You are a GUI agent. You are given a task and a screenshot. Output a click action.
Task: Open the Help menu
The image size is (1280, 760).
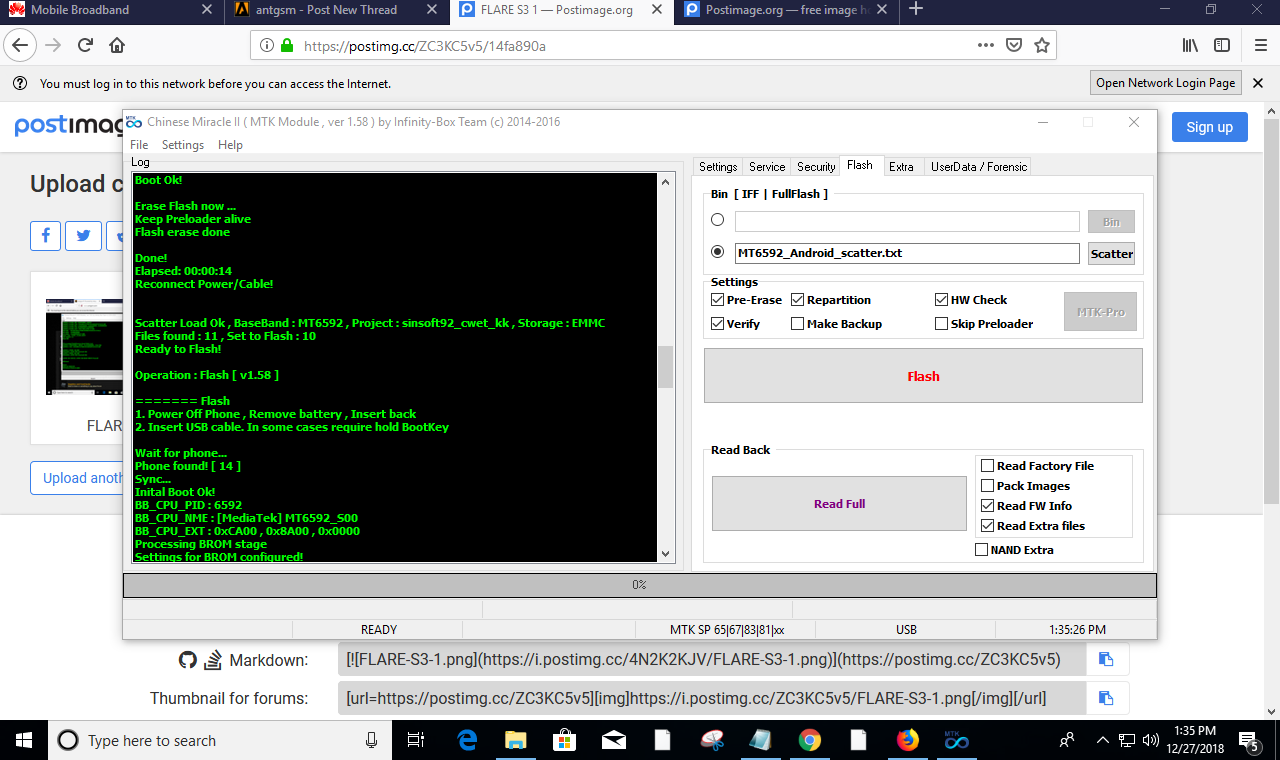tap(230, 145)
